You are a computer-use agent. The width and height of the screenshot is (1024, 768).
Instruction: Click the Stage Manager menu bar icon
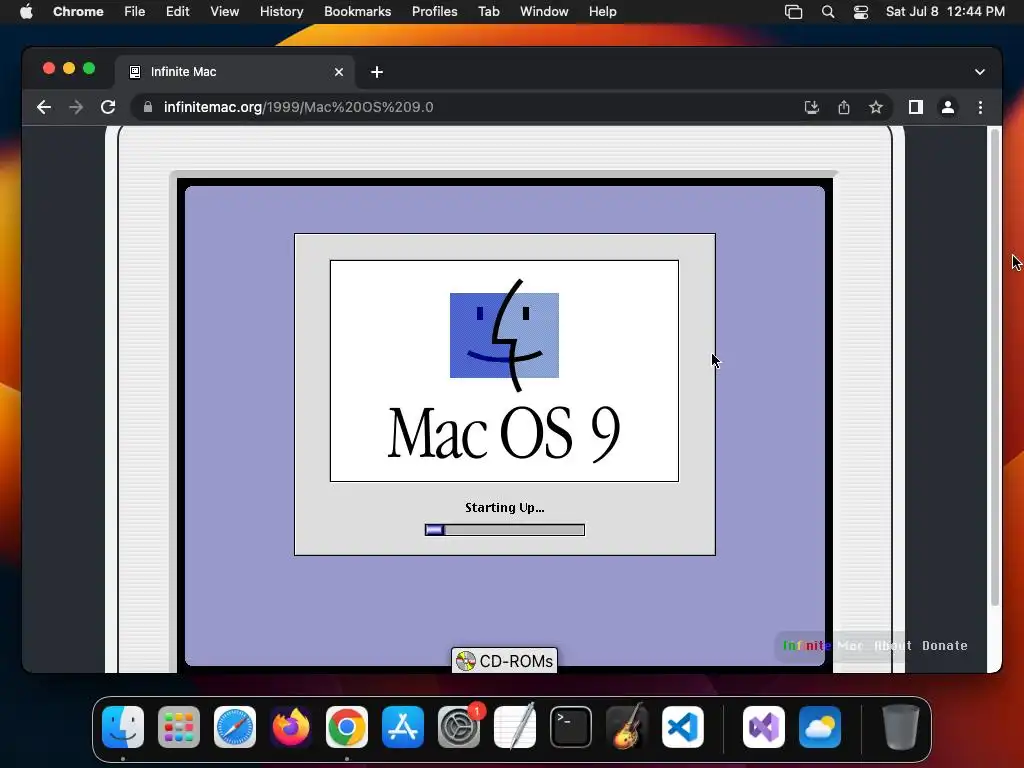pos(793,12)
